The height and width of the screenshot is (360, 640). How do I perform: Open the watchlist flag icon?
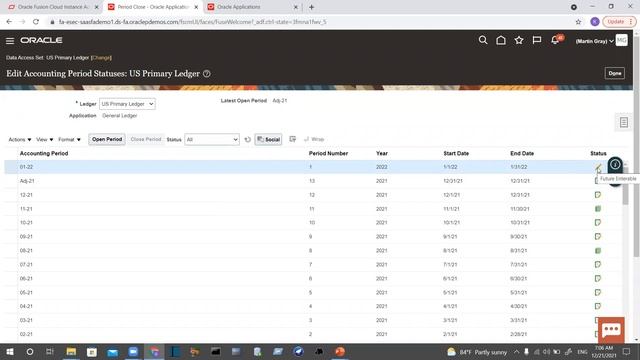pos(537,40)
